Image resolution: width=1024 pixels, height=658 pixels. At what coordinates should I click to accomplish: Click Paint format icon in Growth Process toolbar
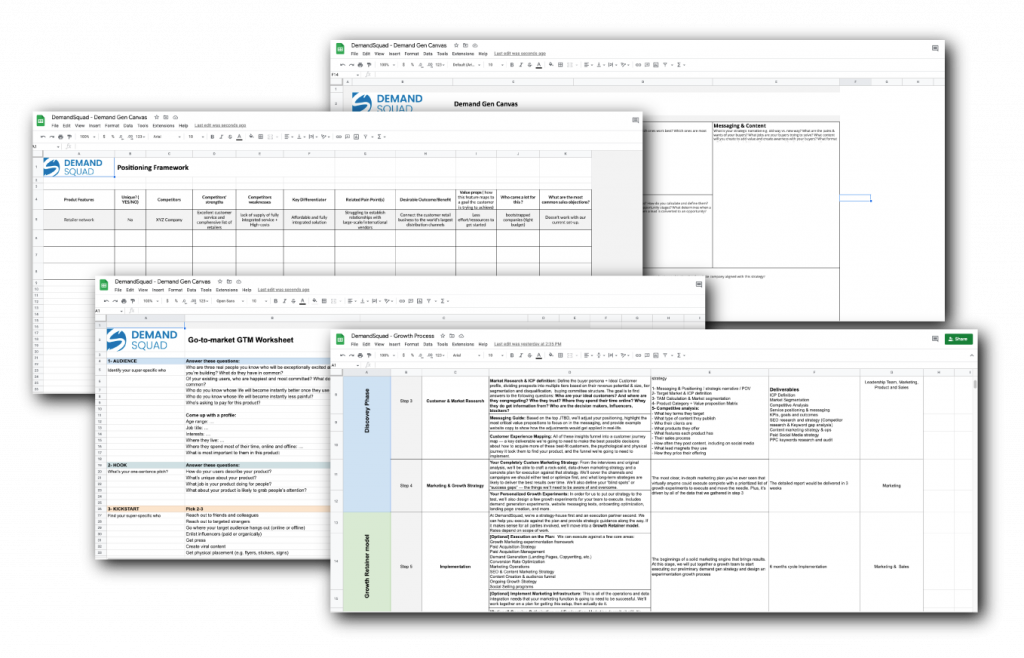click(x=369, y=355)
